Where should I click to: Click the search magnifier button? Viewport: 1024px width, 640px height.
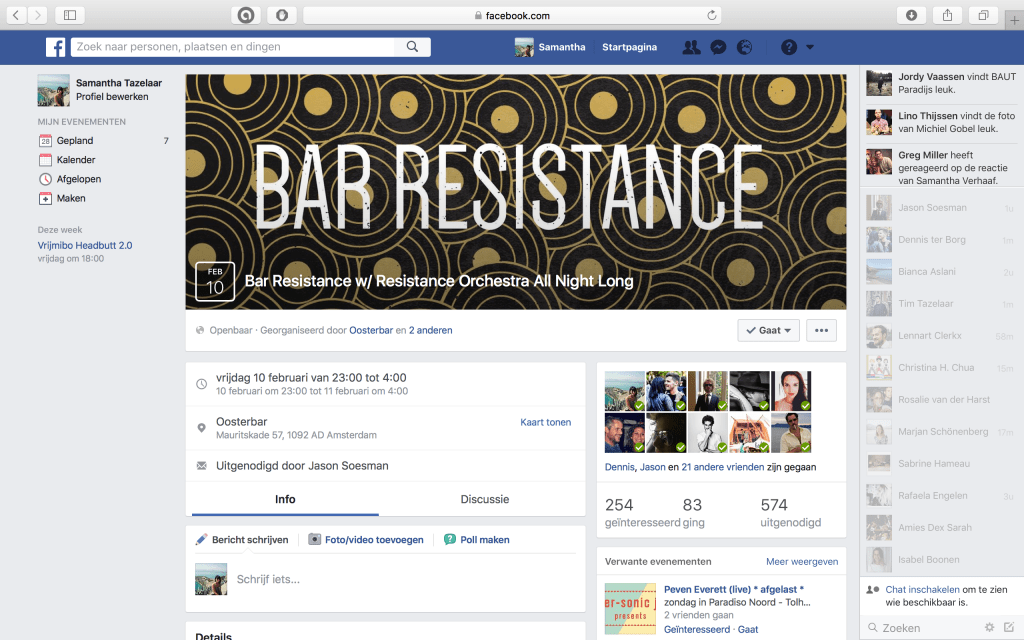coord(412,47)
